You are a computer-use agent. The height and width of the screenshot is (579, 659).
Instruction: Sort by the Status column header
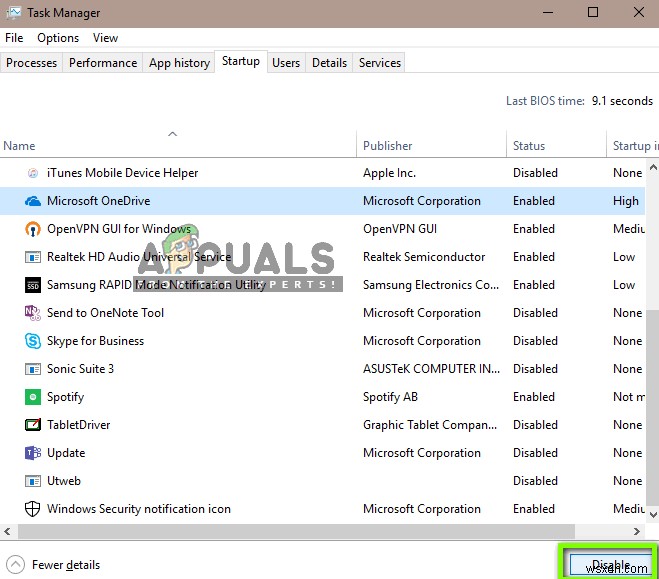(x=556, y=145)
